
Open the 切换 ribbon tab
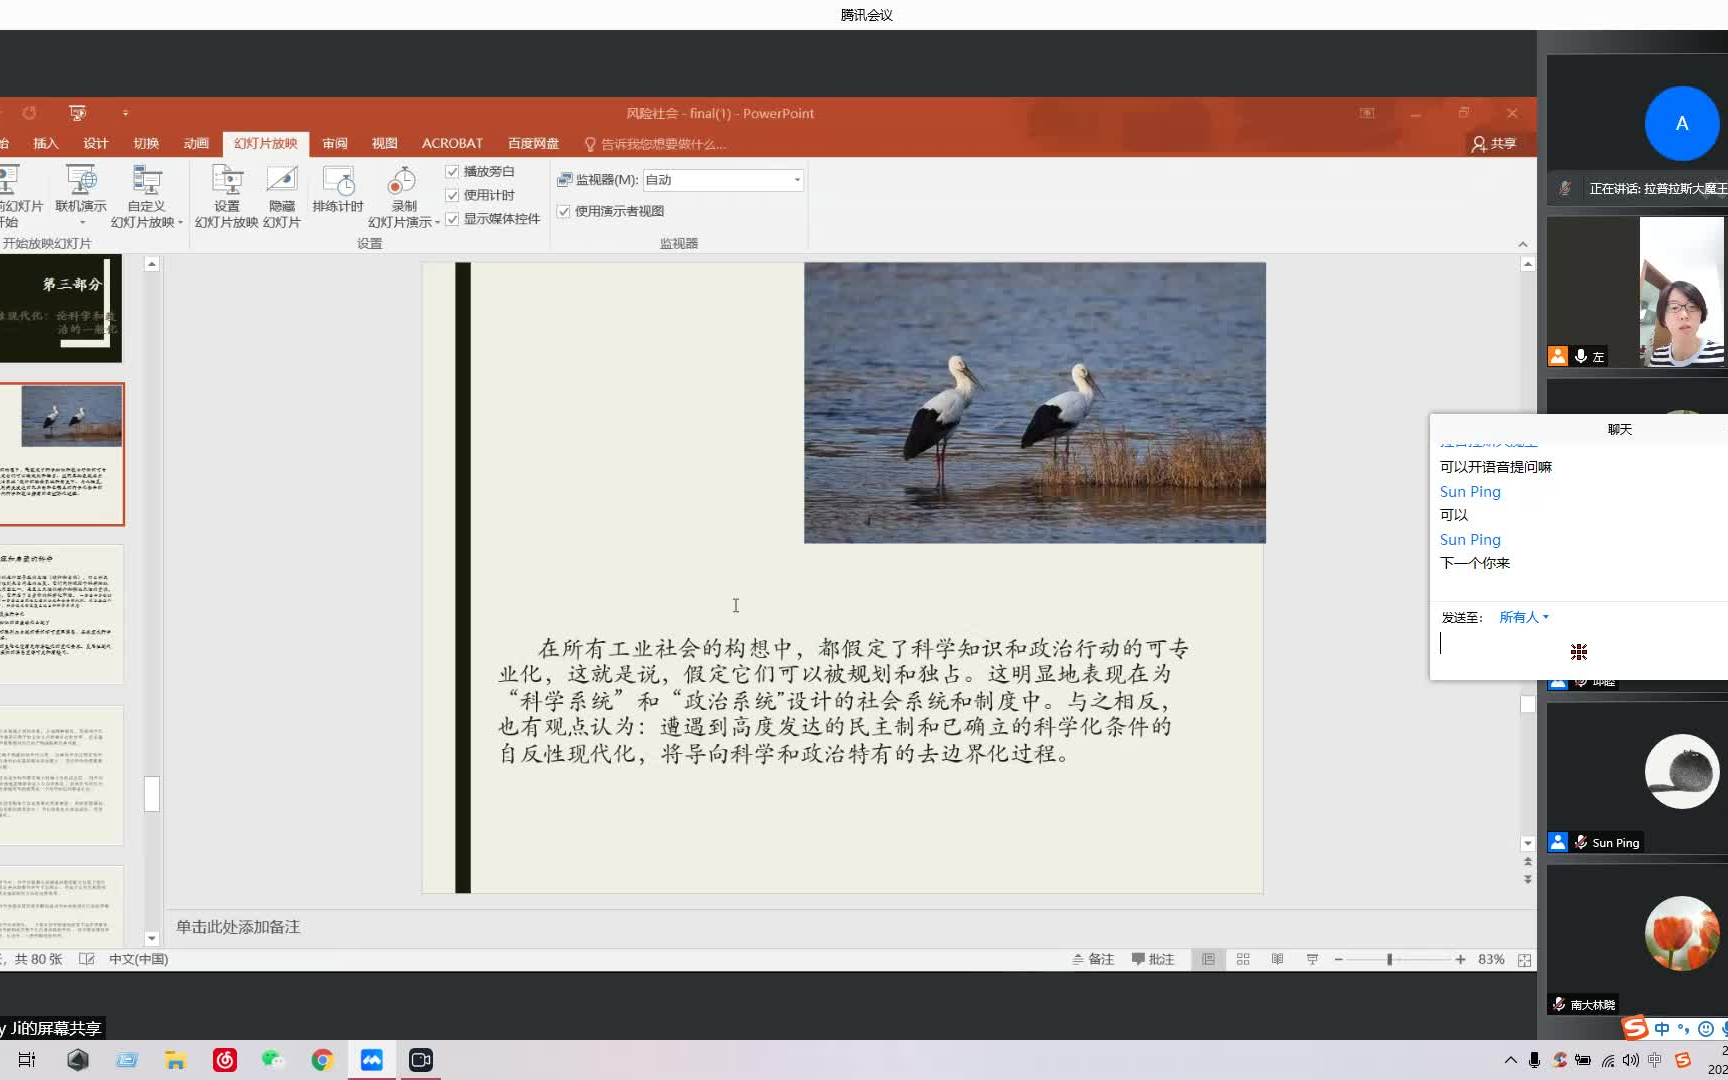146,144
